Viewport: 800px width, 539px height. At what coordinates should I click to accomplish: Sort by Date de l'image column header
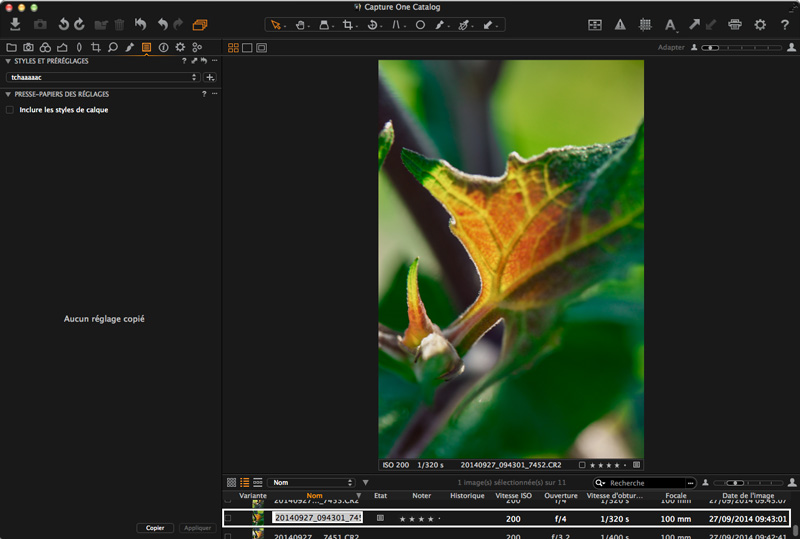748,496
